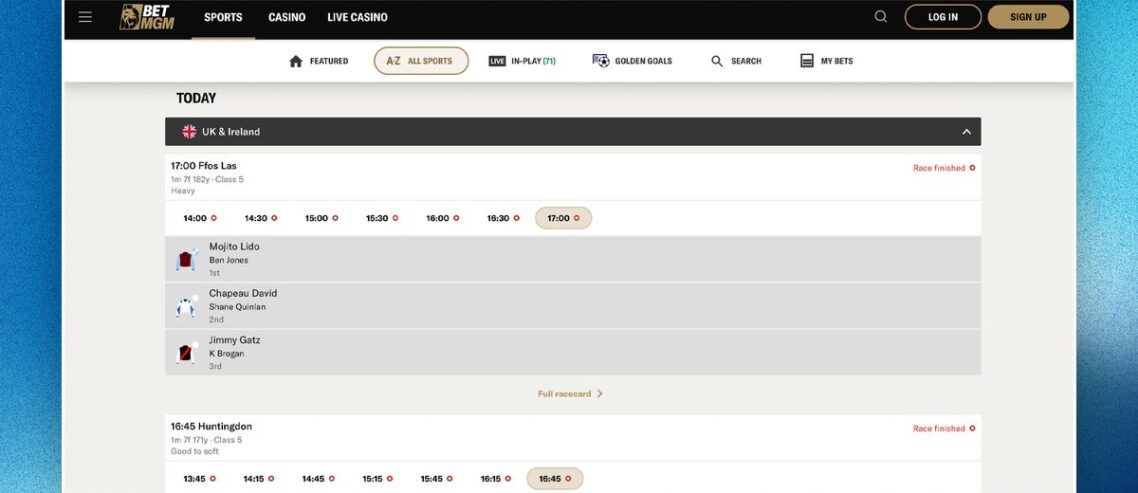1138x493 pixels.
Task: Open the Live Casino tab
Action: pos(357,17)
